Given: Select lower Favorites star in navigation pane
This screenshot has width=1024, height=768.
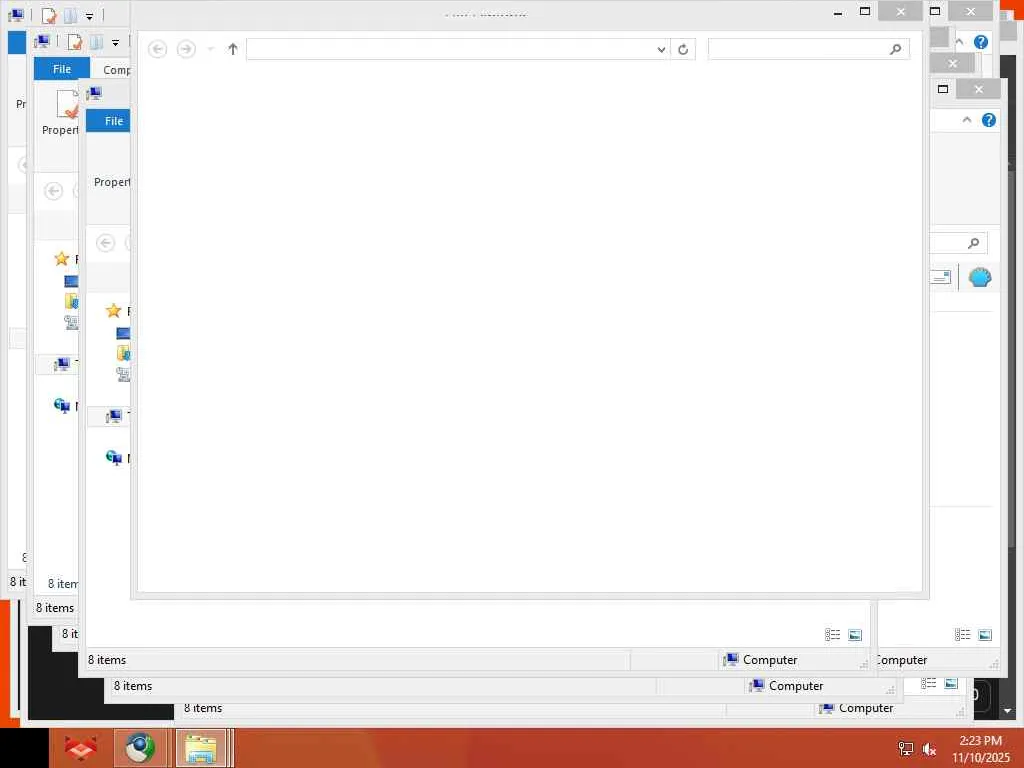Looking at the screenshot, I should [x=113, y=311].
